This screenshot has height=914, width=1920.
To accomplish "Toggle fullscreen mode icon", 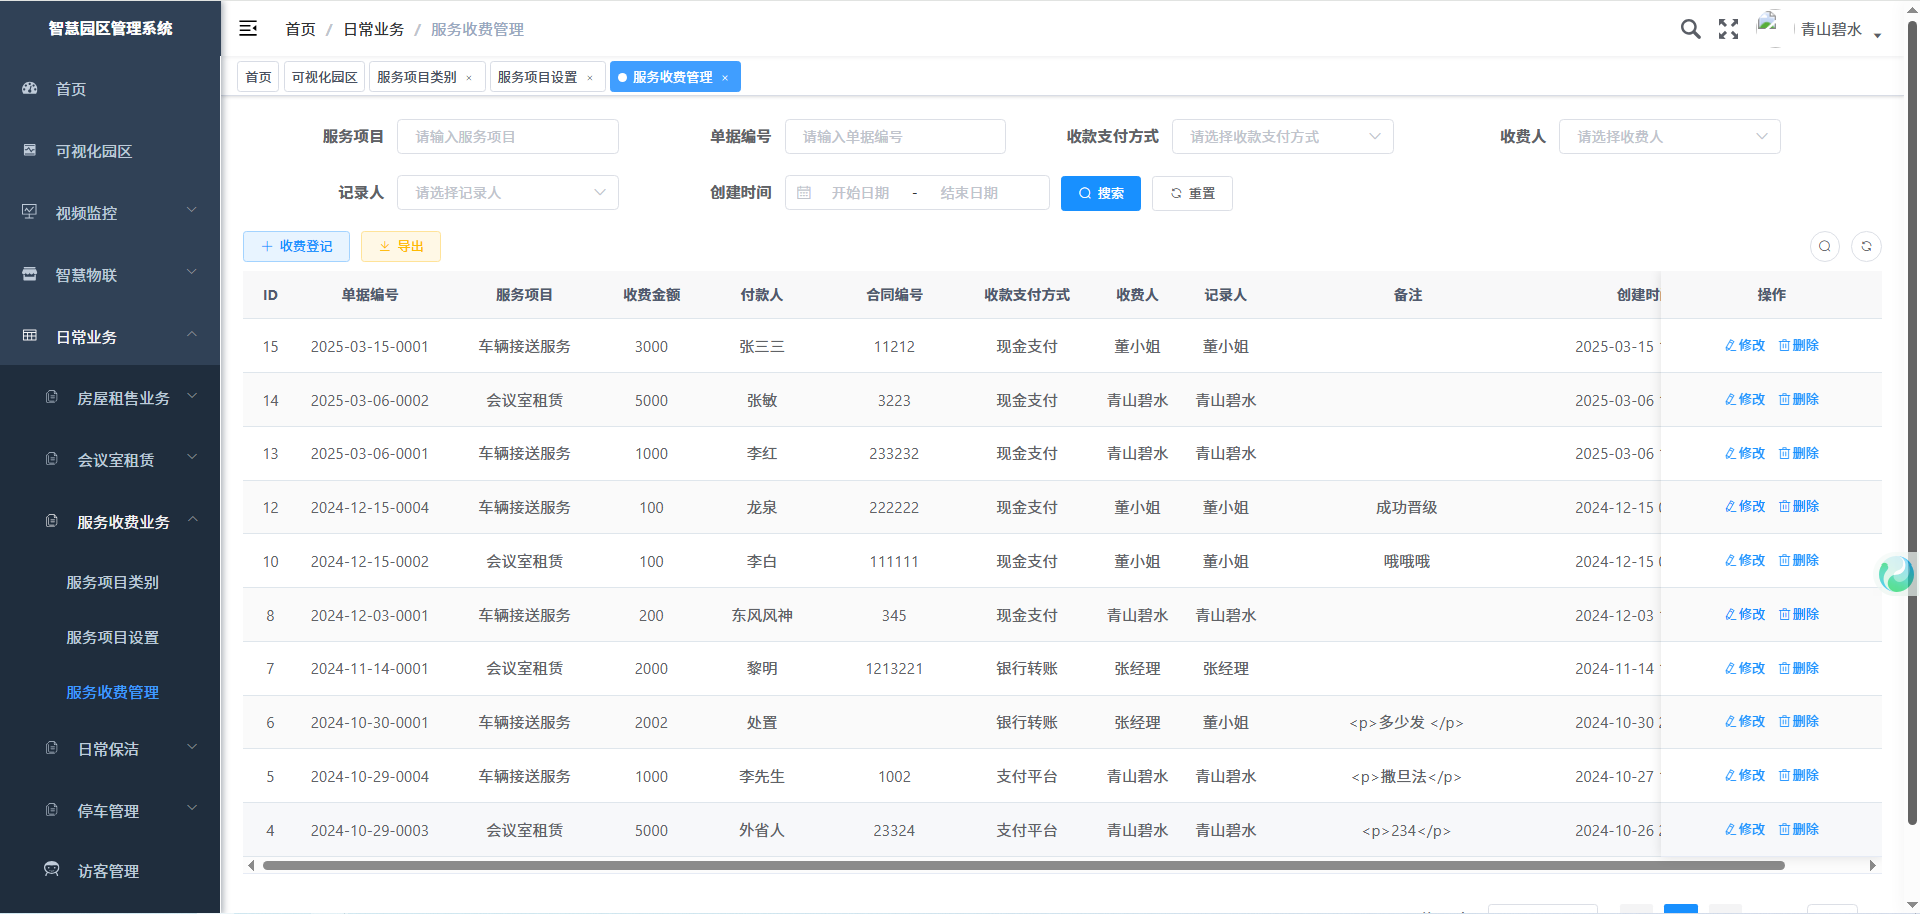I will tap(1728, 29).
